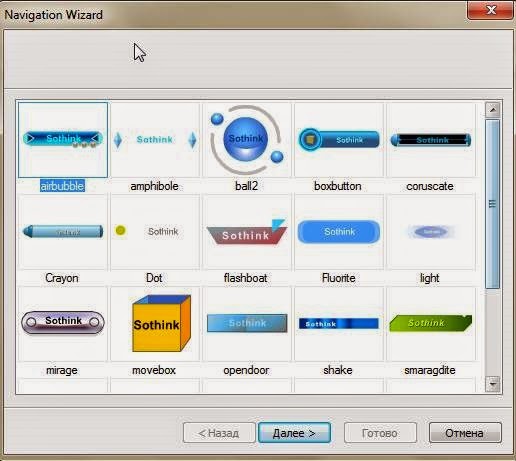Image resolution: width=516 pixels, height=461 pixels.
Task: Close the Navigation Wizard window
Action: (x=490, y=10)
